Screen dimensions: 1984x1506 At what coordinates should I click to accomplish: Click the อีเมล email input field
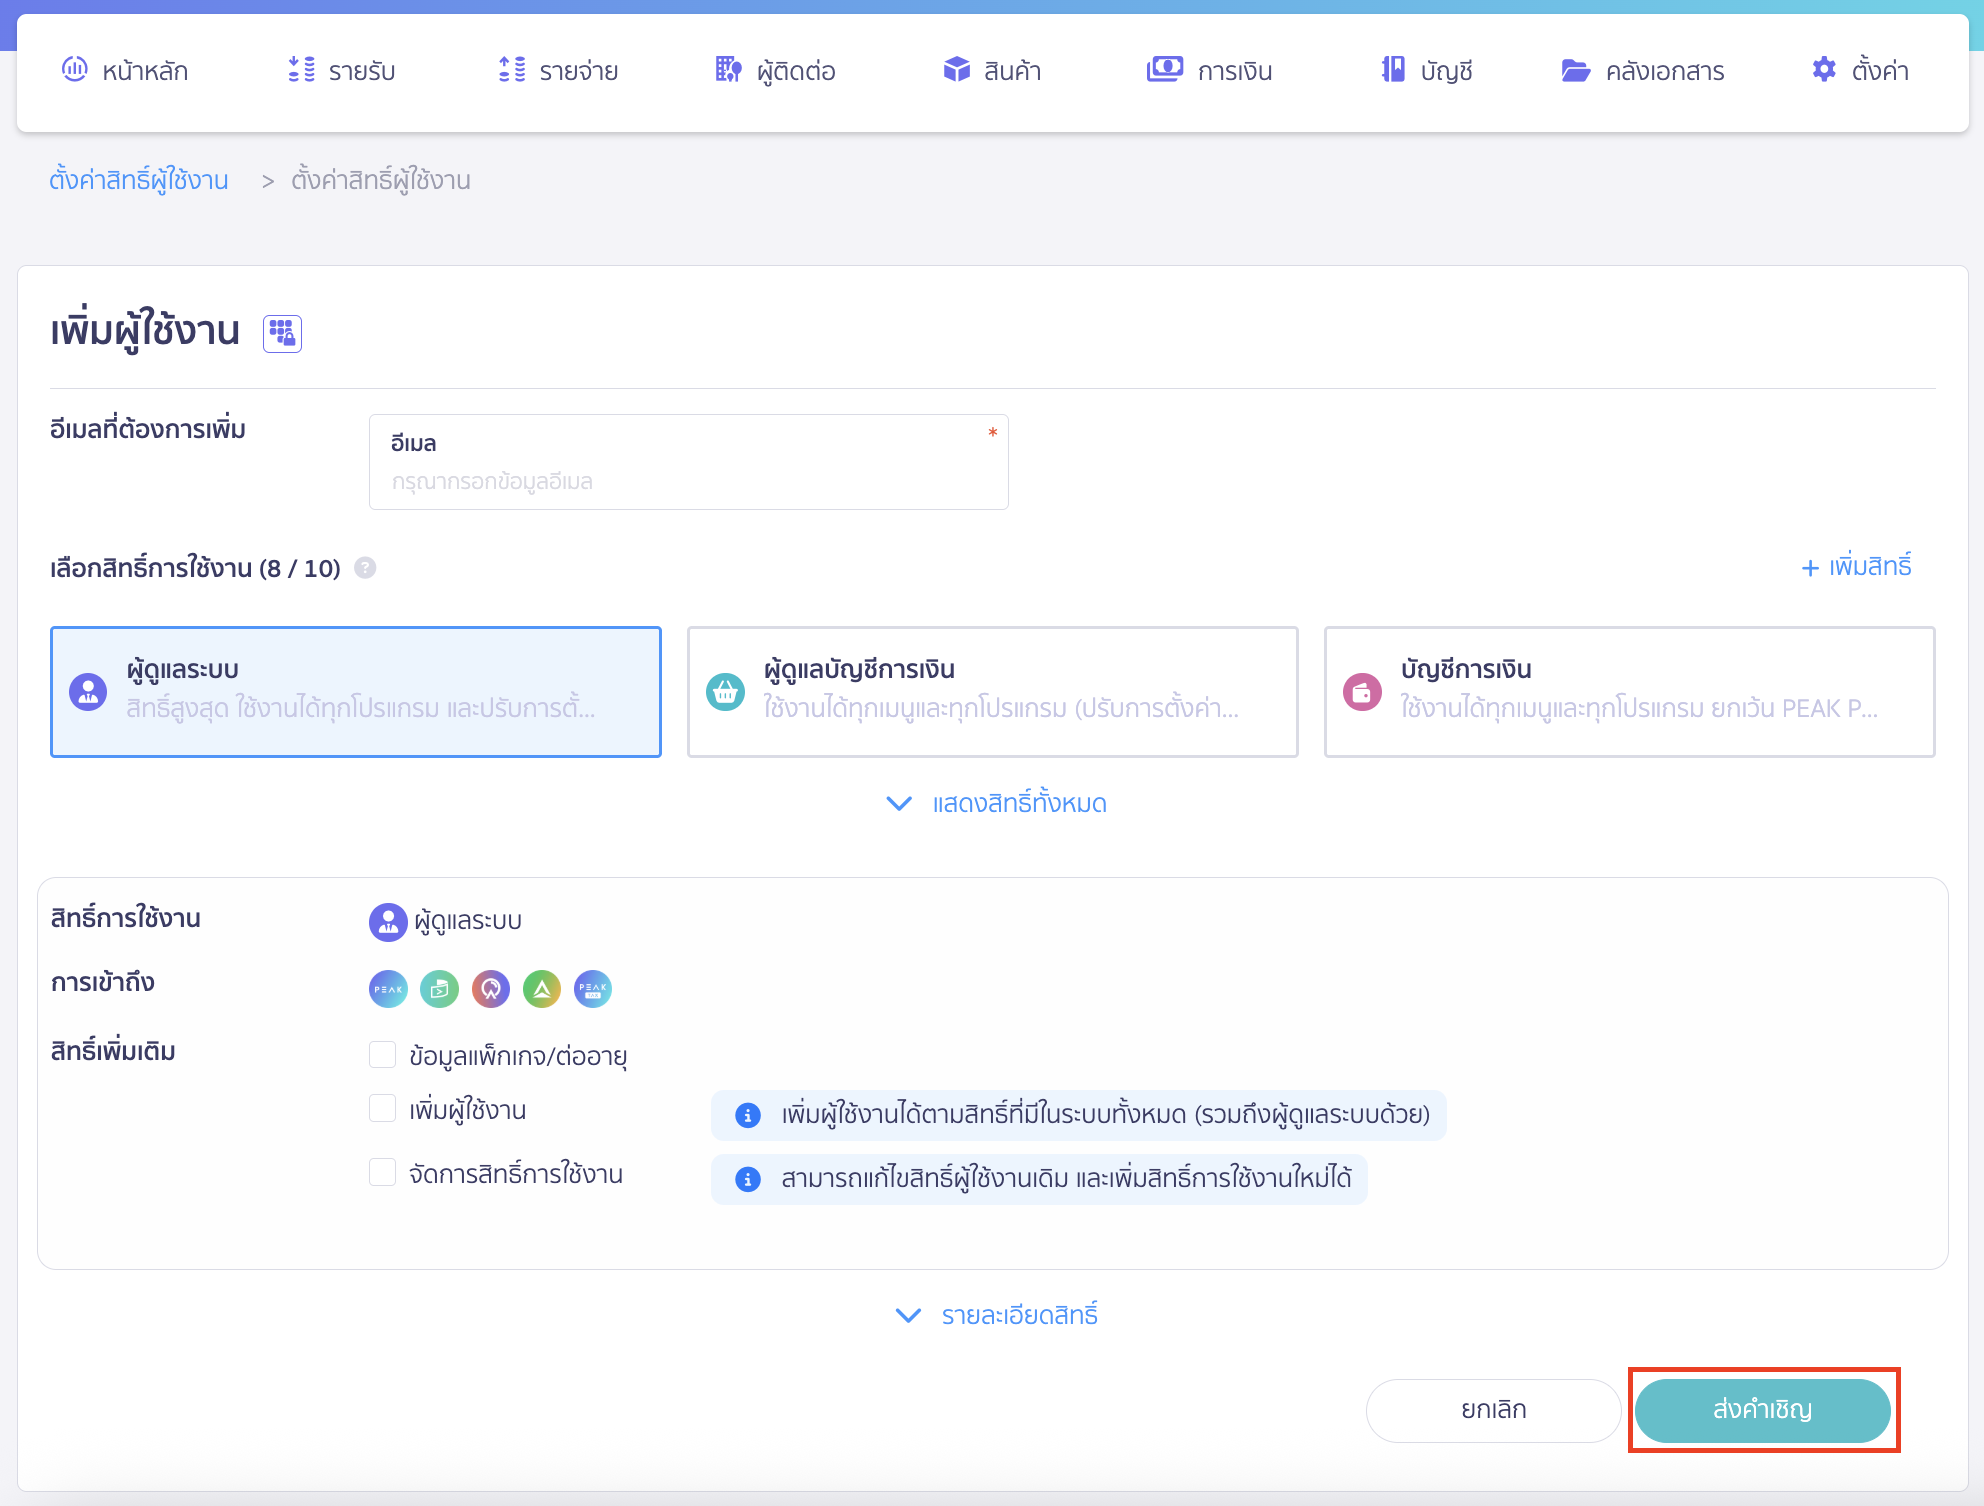(688, 480)
